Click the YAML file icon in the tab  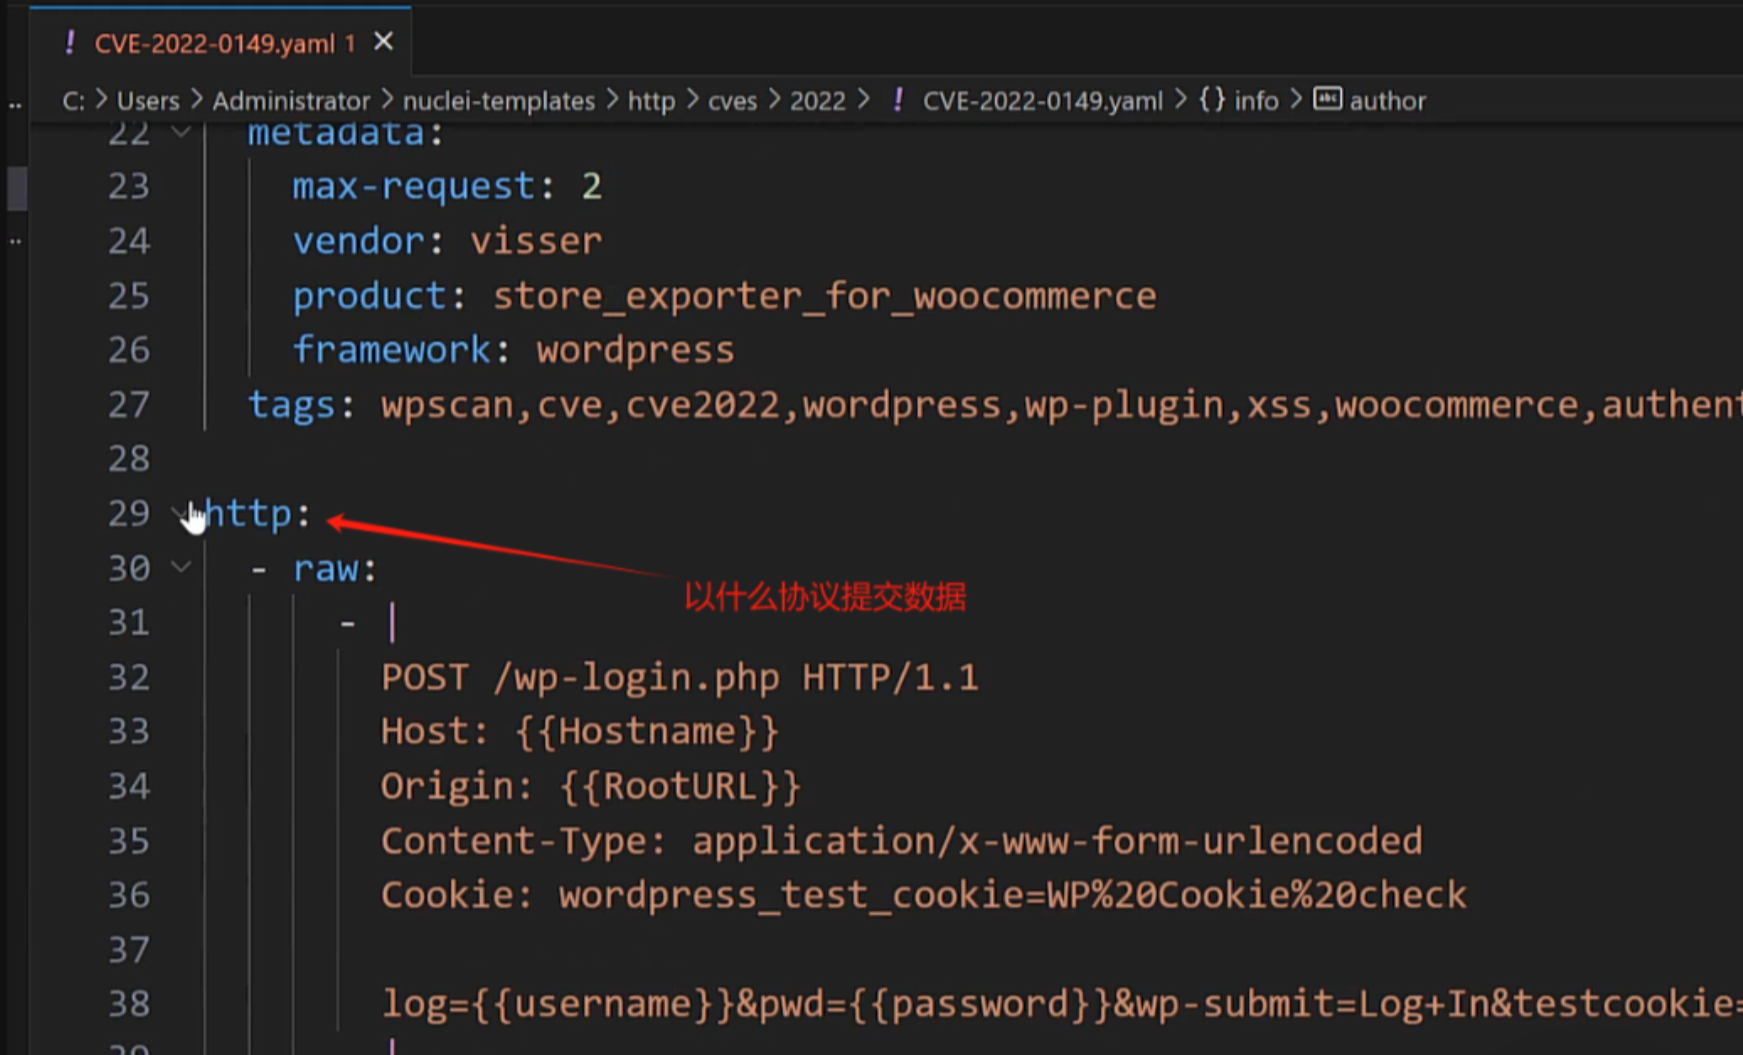[69, 43]
